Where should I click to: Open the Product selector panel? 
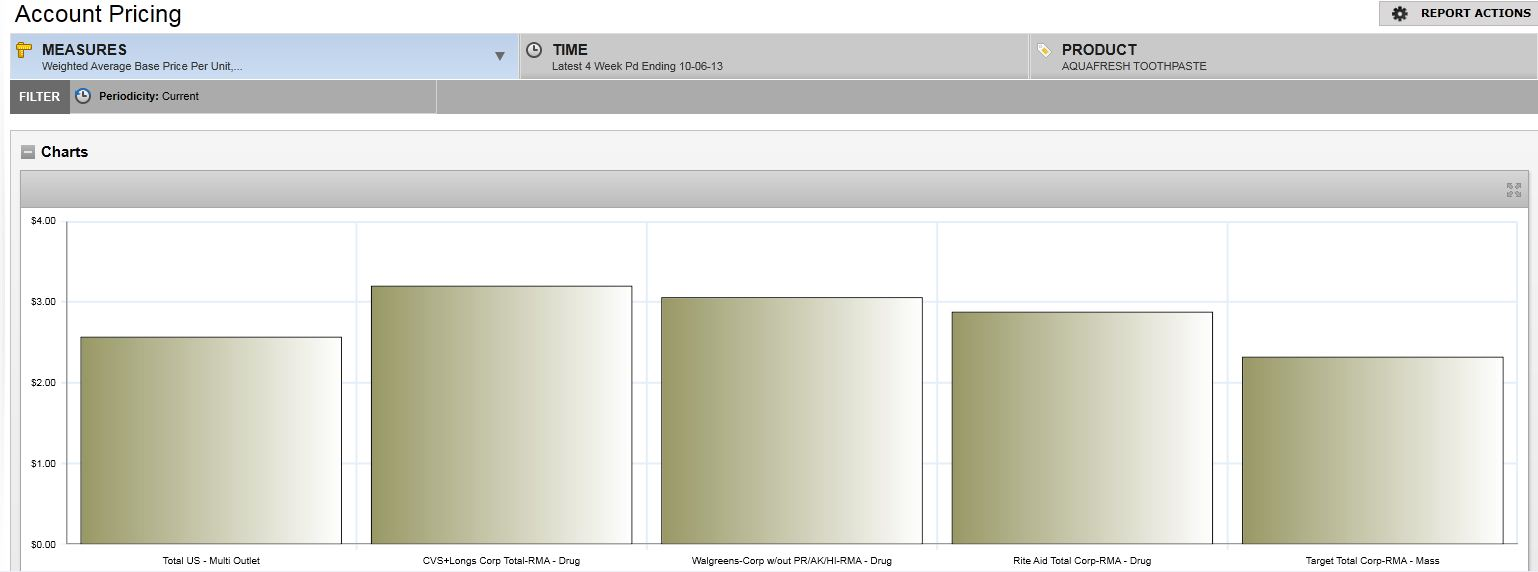coord(1282,57)
